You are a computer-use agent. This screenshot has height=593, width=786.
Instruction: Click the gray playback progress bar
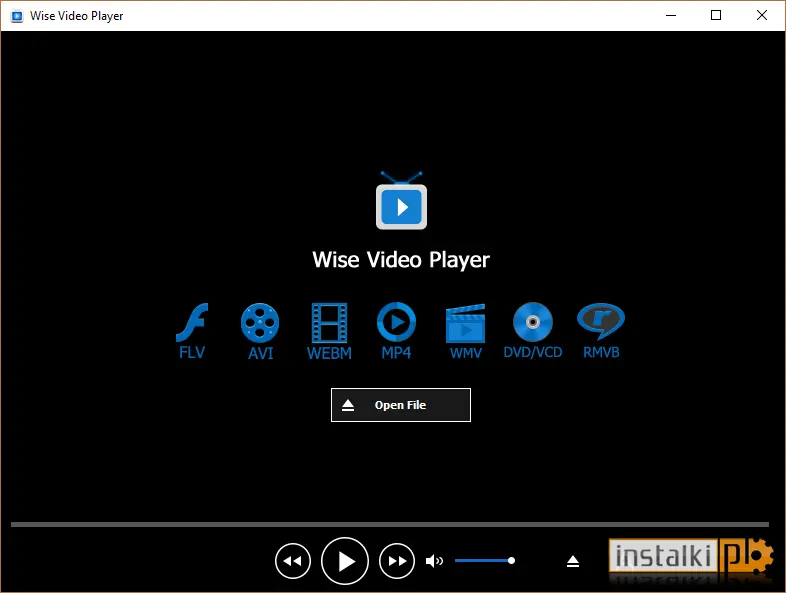pos(389,524)
